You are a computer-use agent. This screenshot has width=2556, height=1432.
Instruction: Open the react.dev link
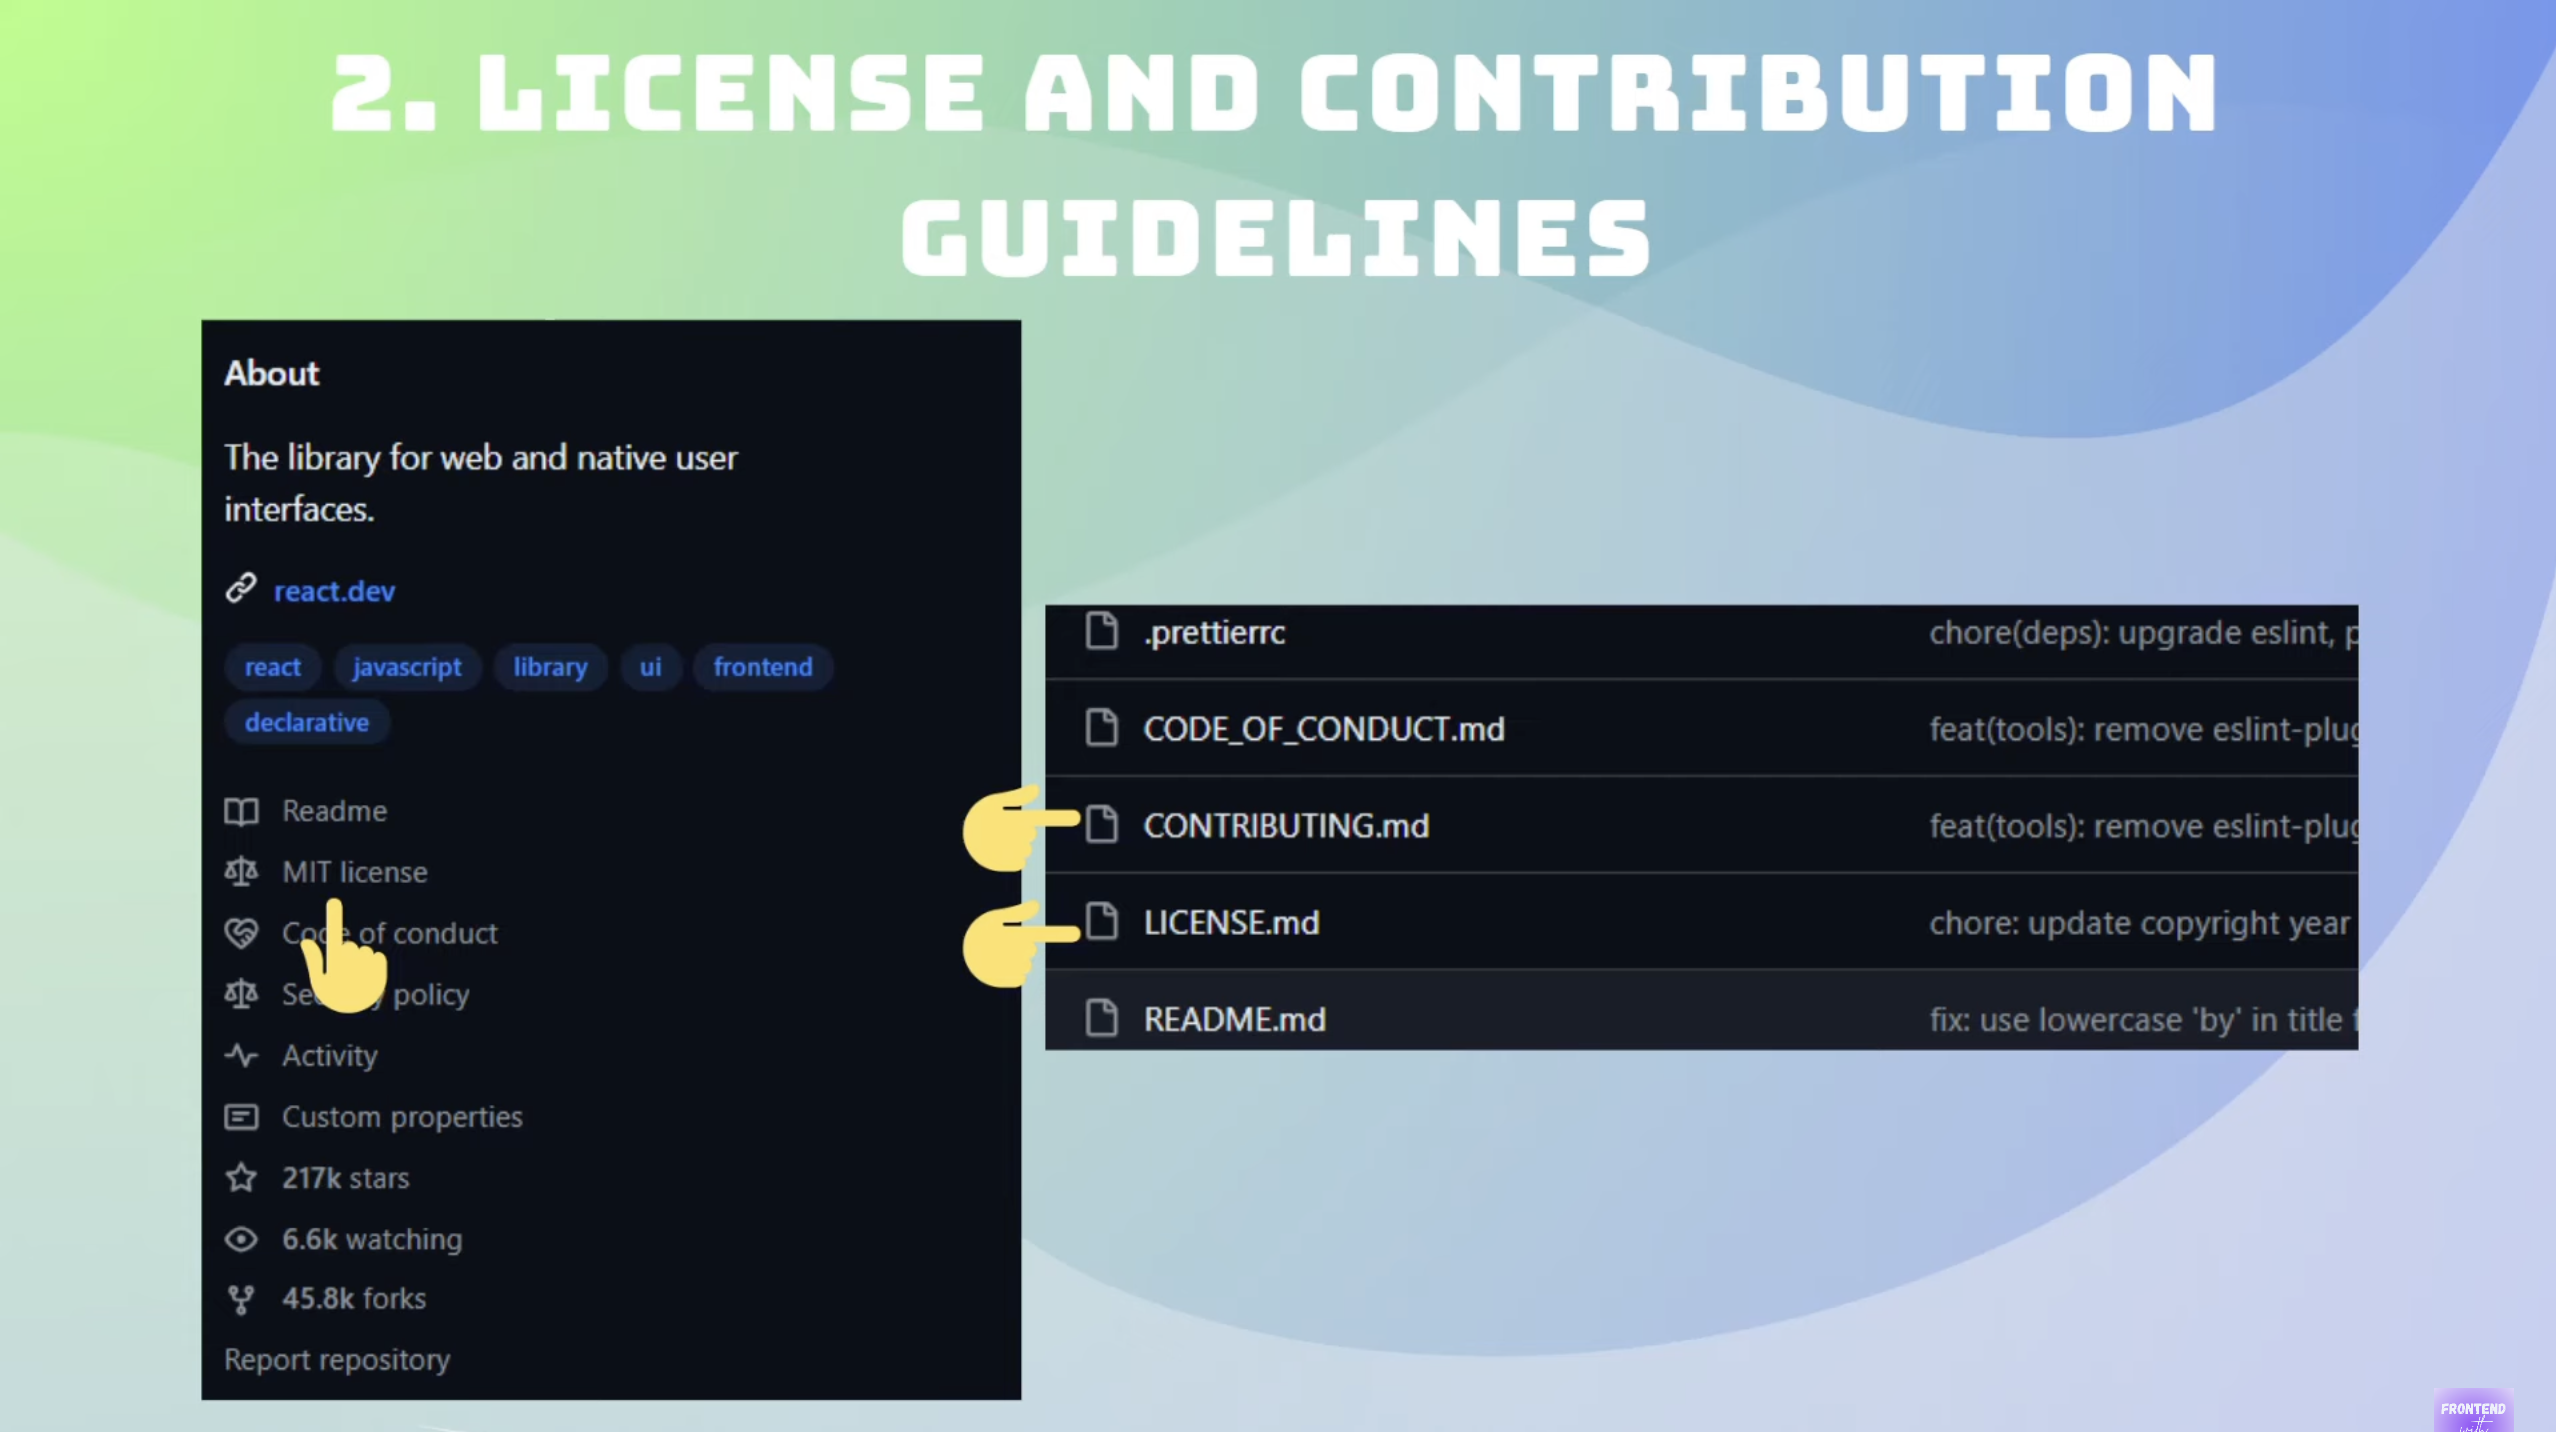(334, 590)
